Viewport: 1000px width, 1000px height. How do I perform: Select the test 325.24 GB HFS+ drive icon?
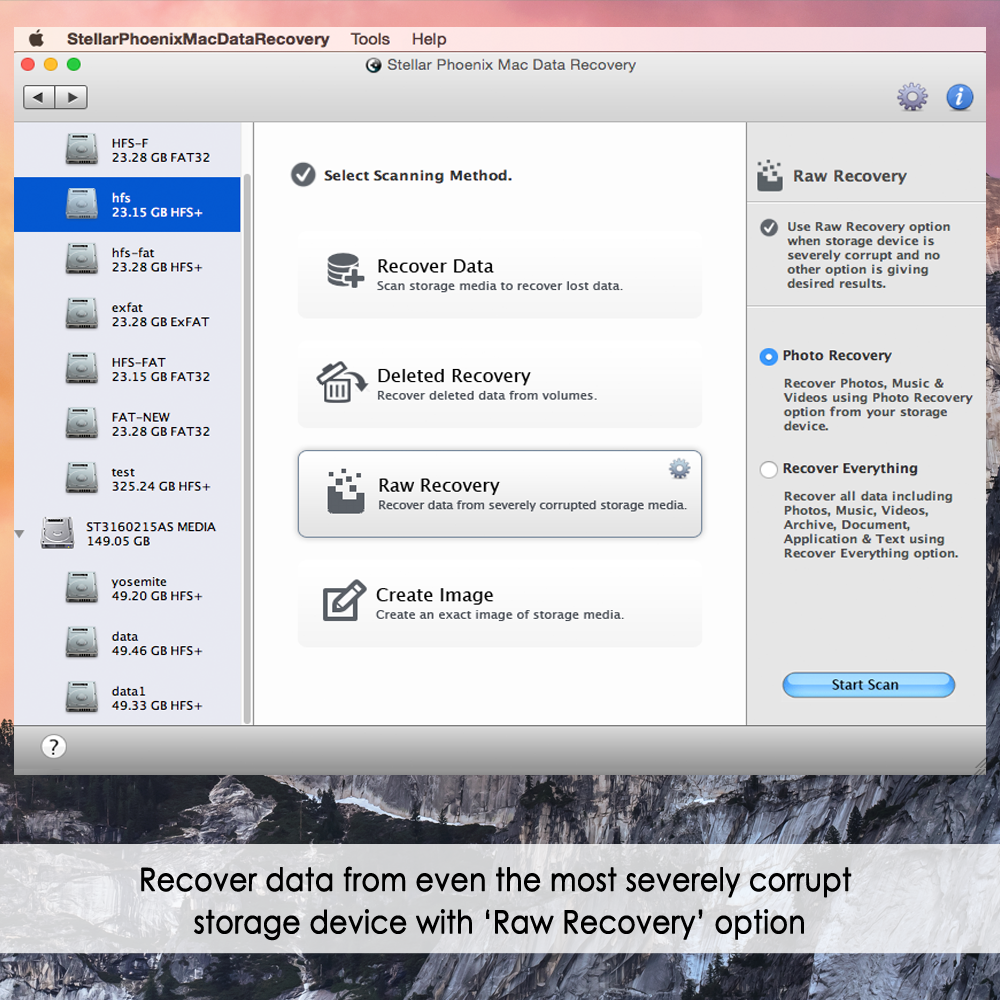click(82, 478)
